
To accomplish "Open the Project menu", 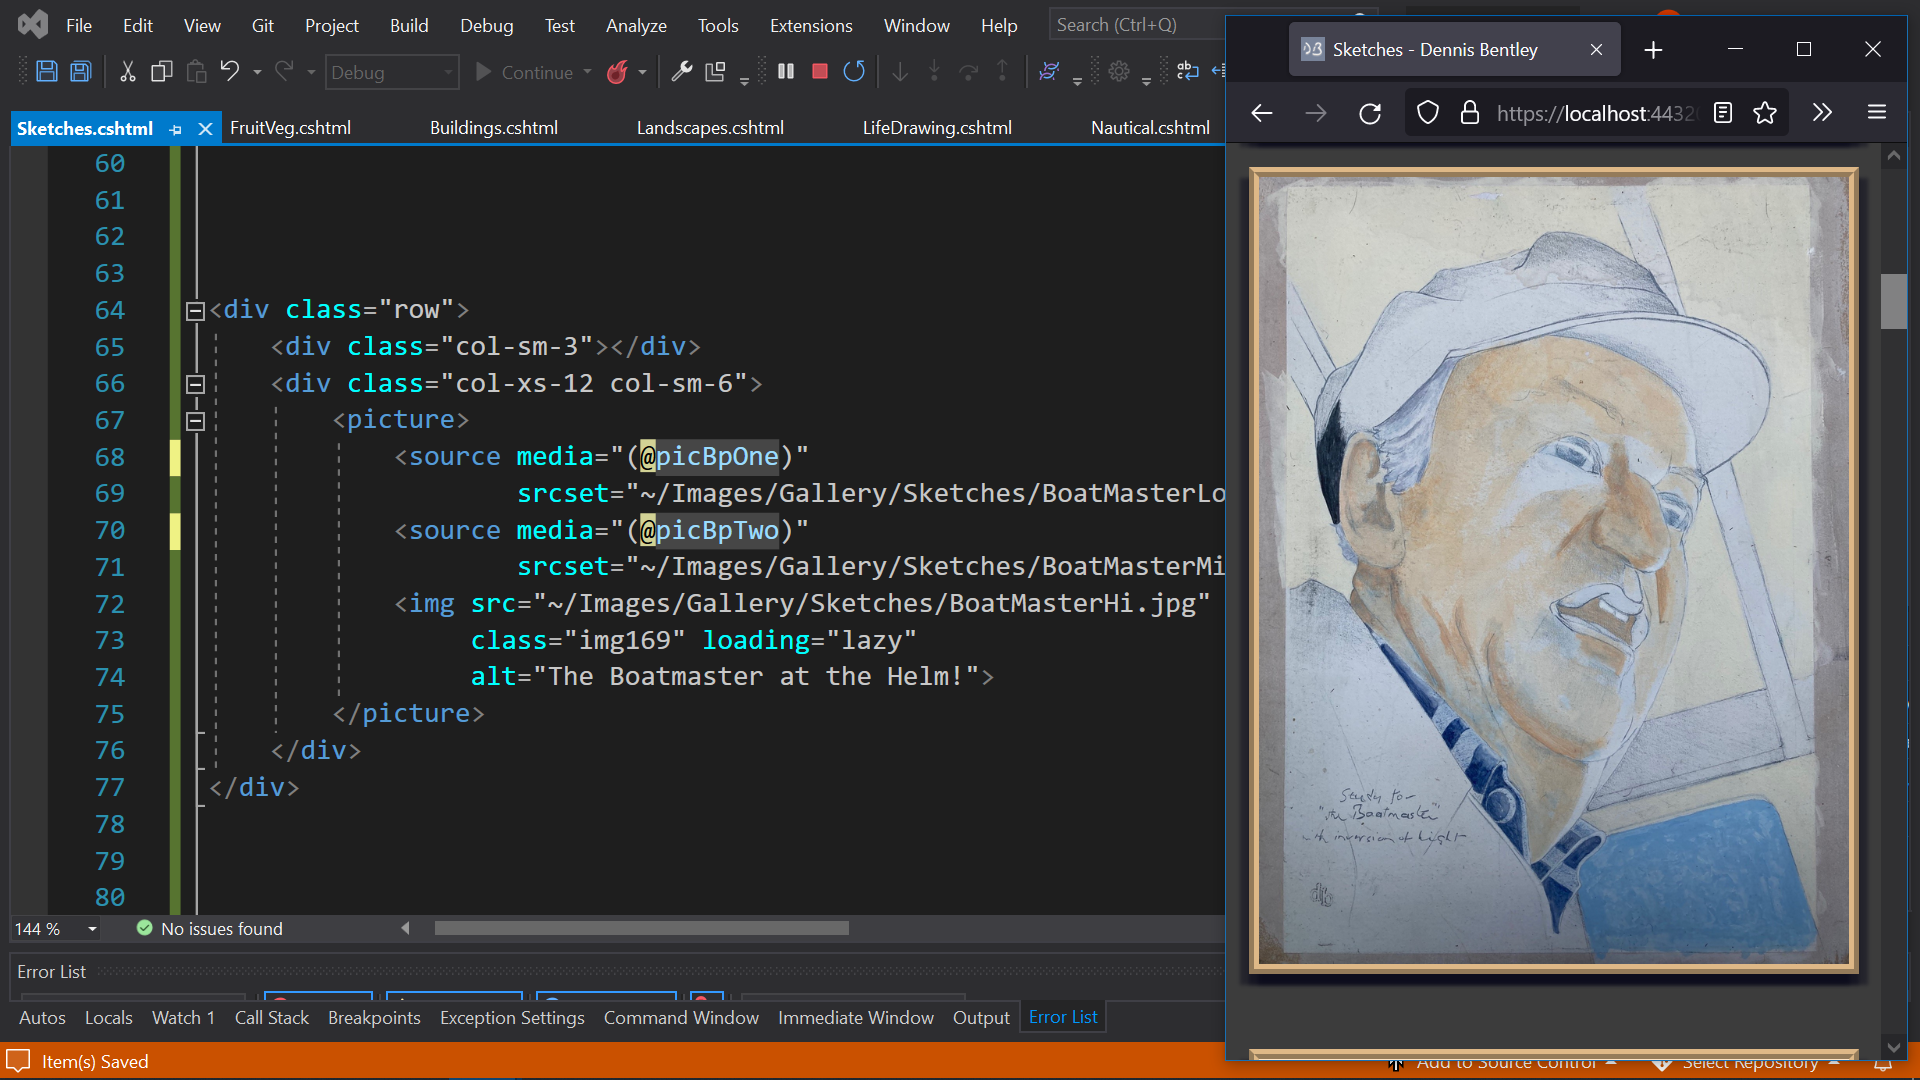I will [x=331, y=25].
